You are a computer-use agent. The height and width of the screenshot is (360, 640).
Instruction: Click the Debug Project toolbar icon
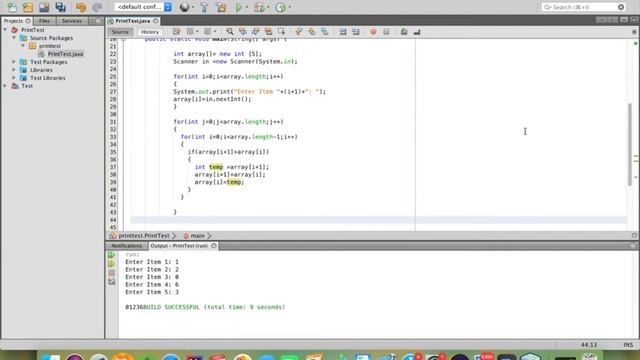point(260,7)
